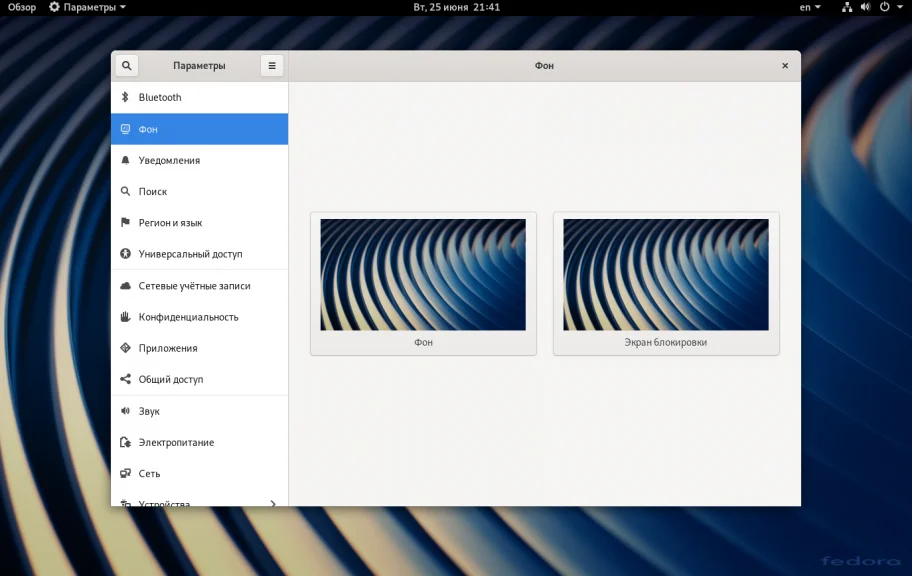
Task: Expand the Устройства submenu chevron
Action: [273, 503]
